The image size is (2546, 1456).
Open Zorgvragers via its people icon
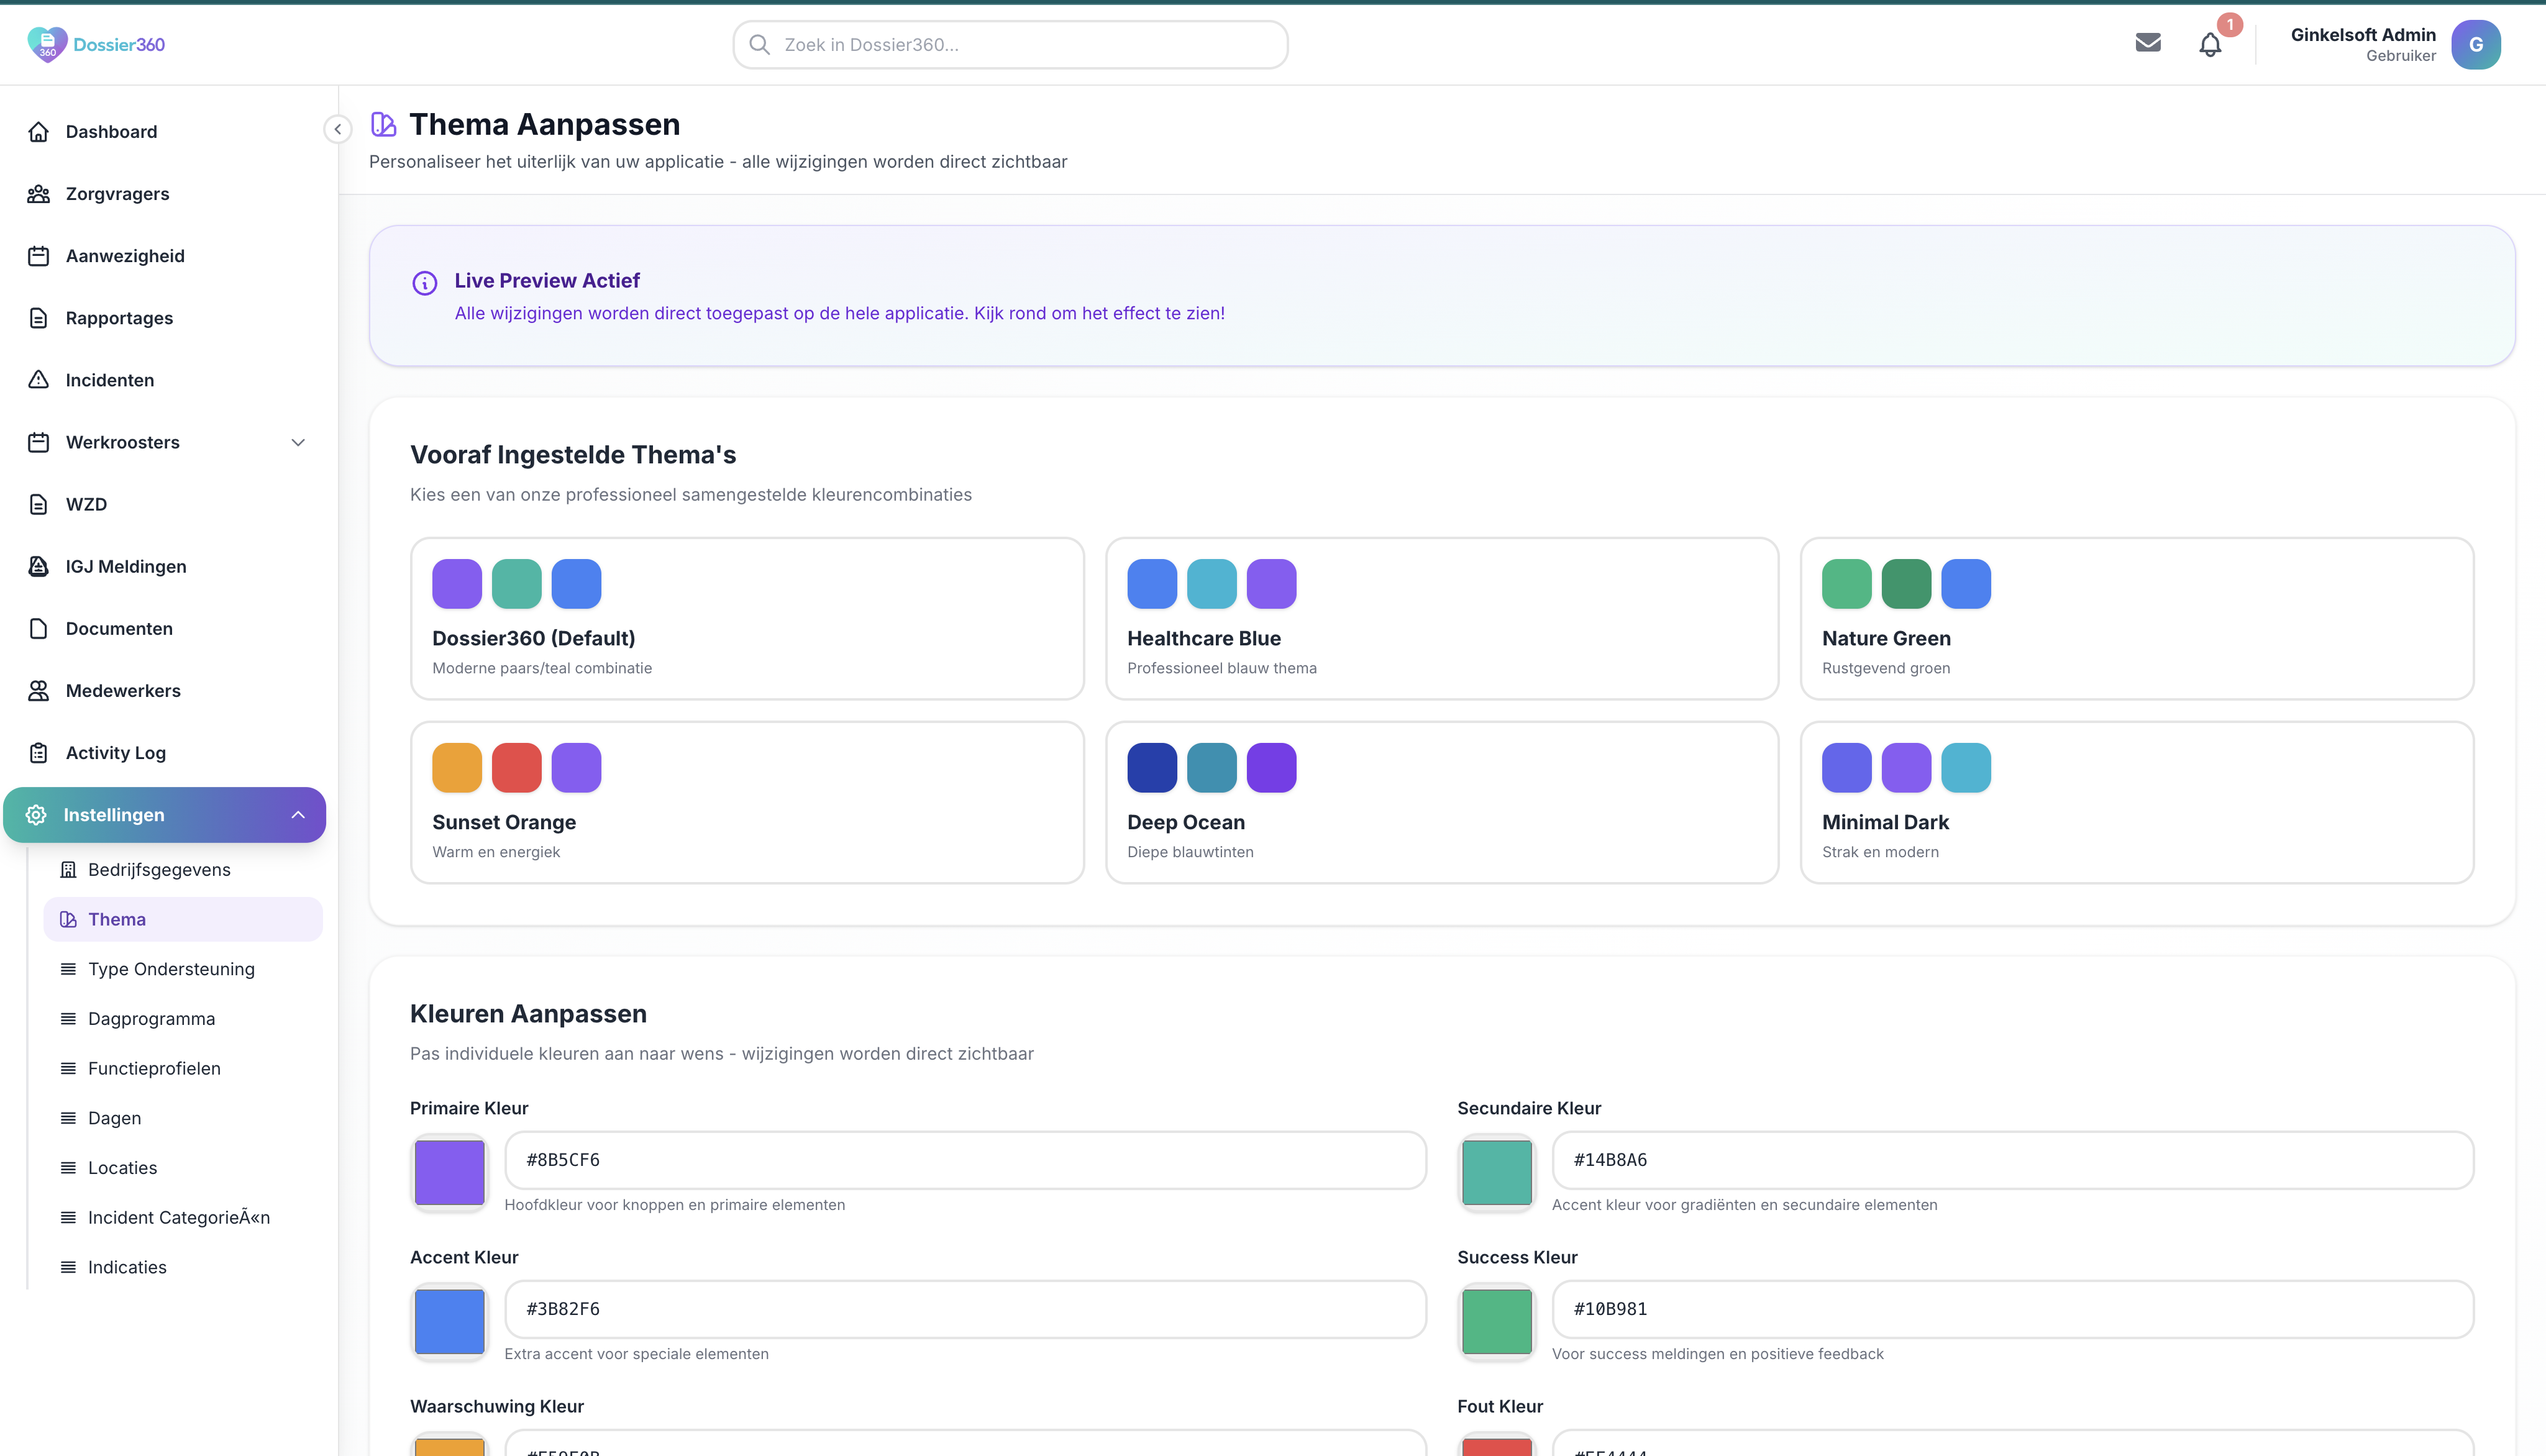click(39, 194)
